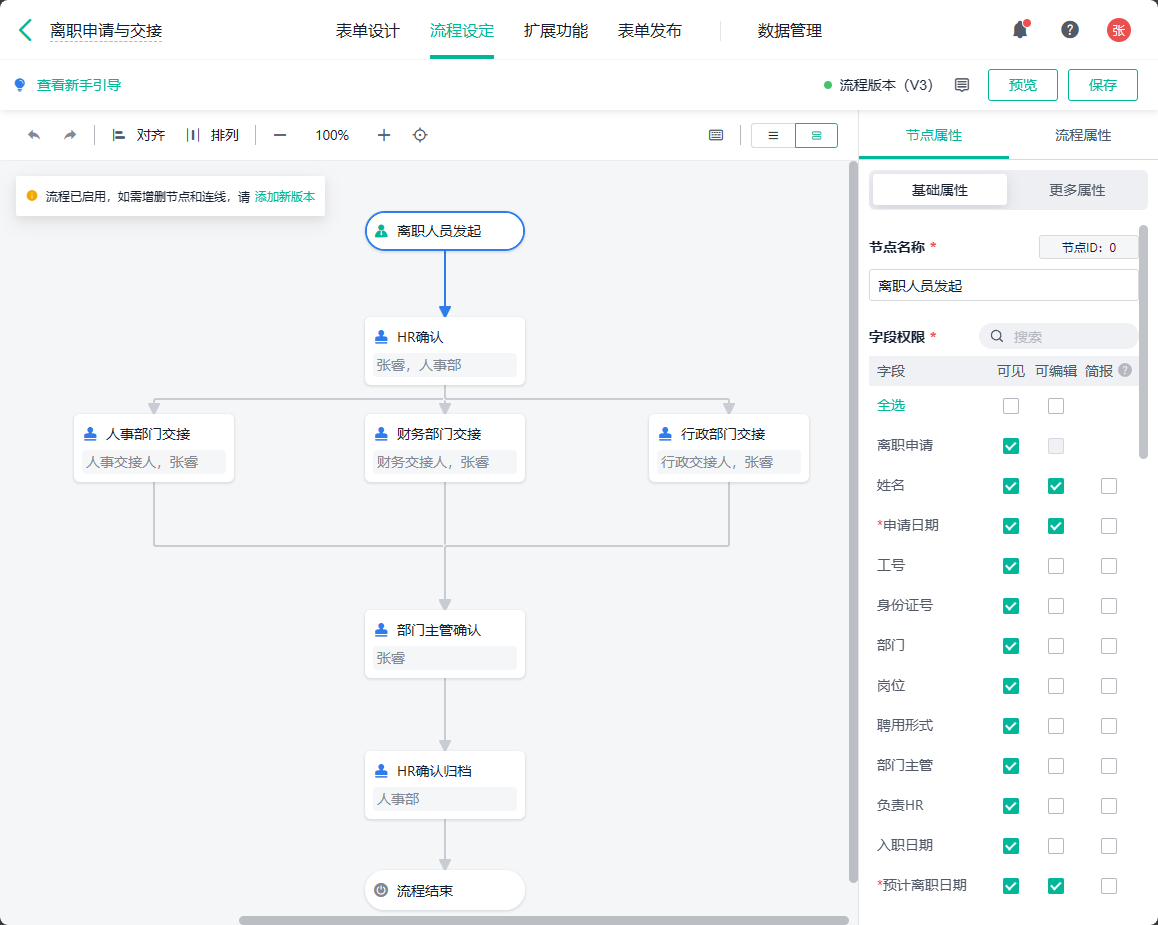Recenter the canvas with the target icon
Image resolution: width=1158 pixels, height=925 pixels.
tap(419, 135)
